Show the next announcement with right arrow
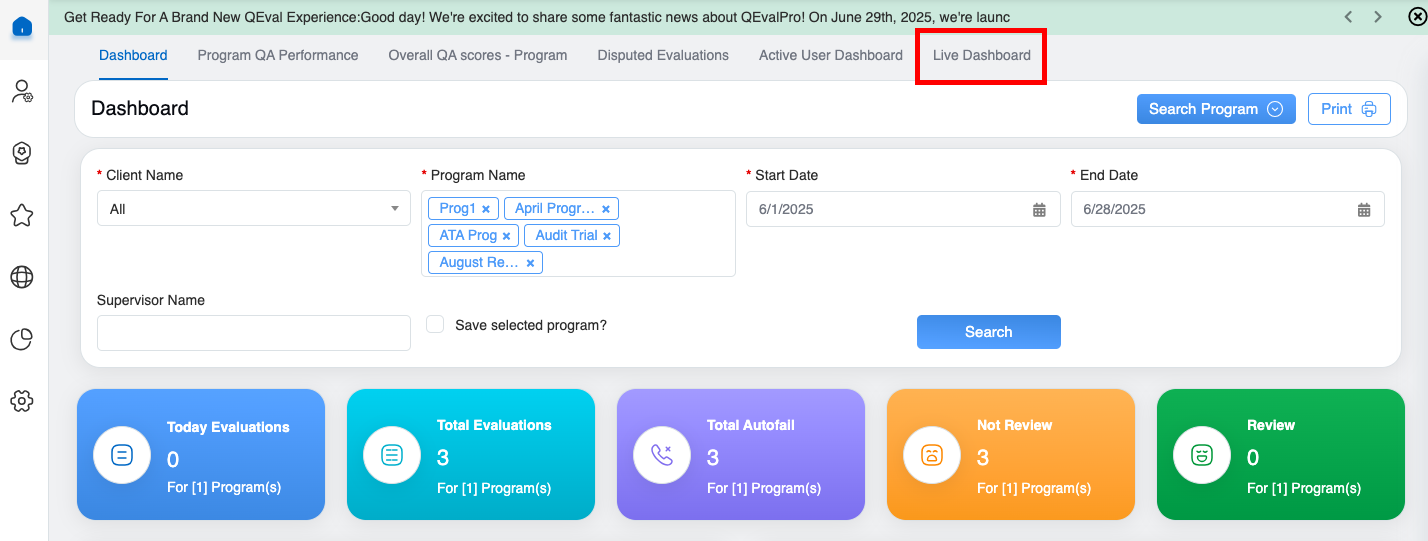The image size is (1428, 541). click(x=1378, y=17)
